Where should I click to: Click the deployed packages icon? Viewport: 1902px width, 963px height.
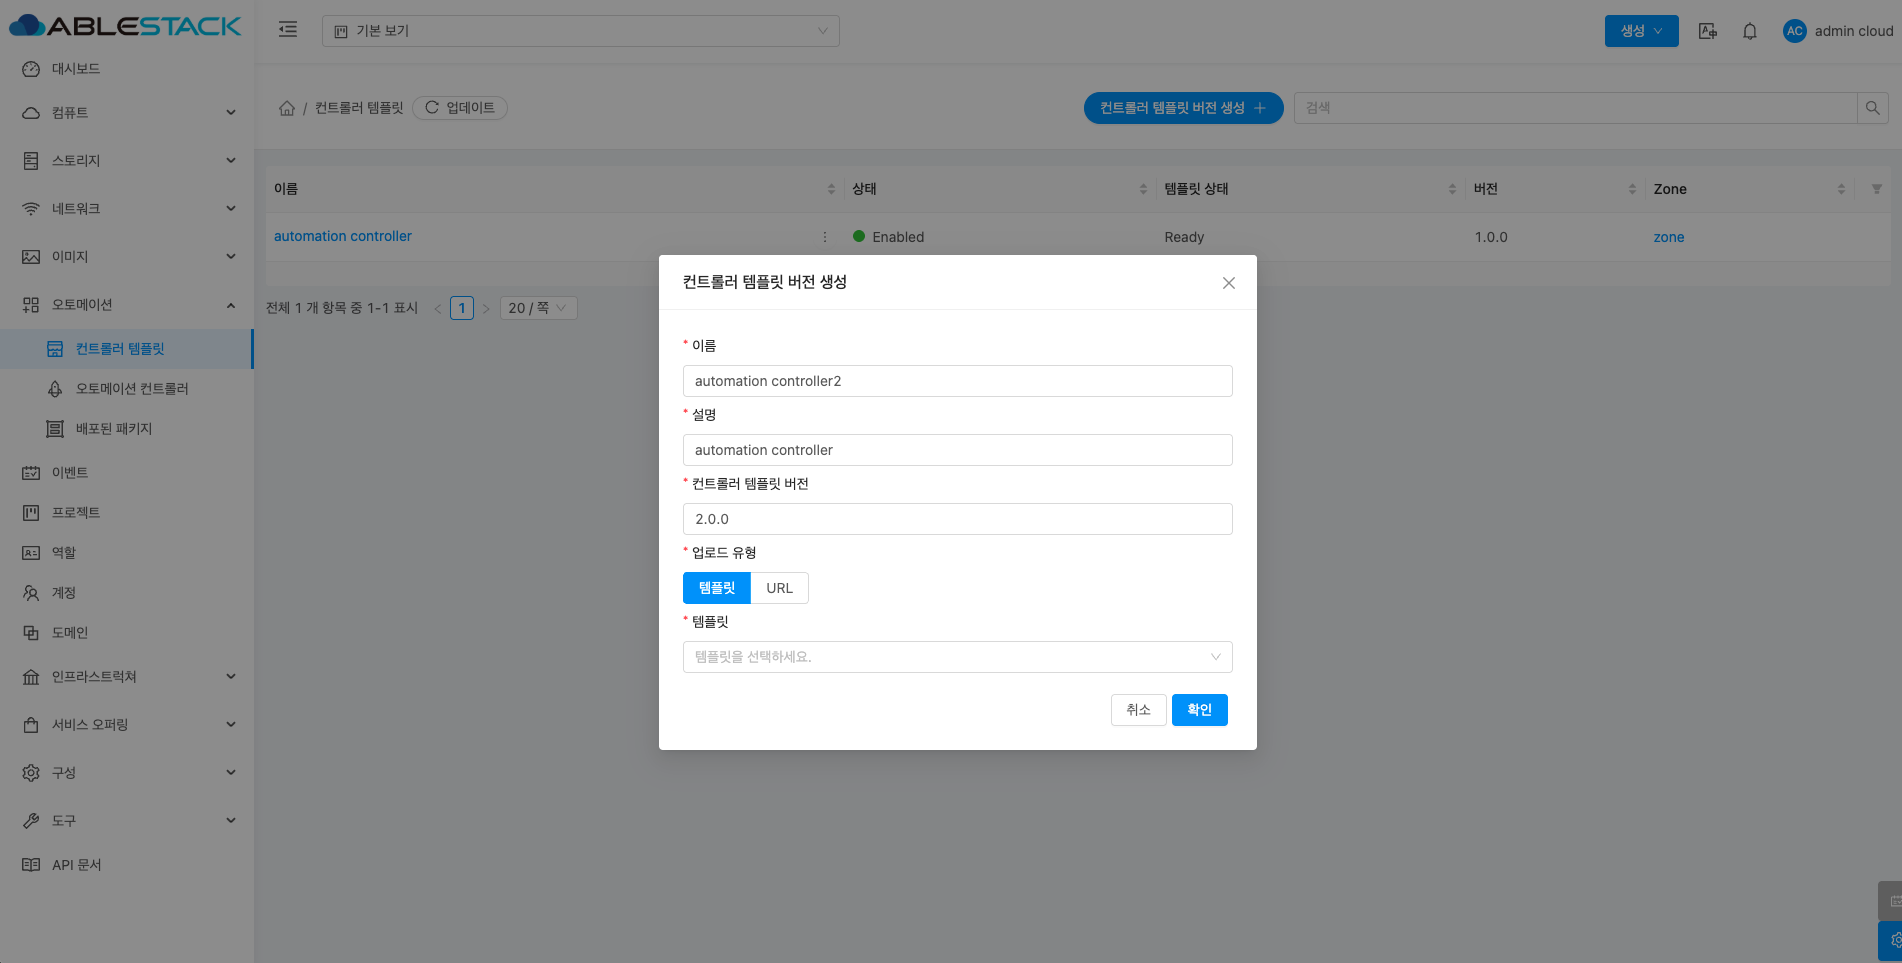tap(55, 429)
